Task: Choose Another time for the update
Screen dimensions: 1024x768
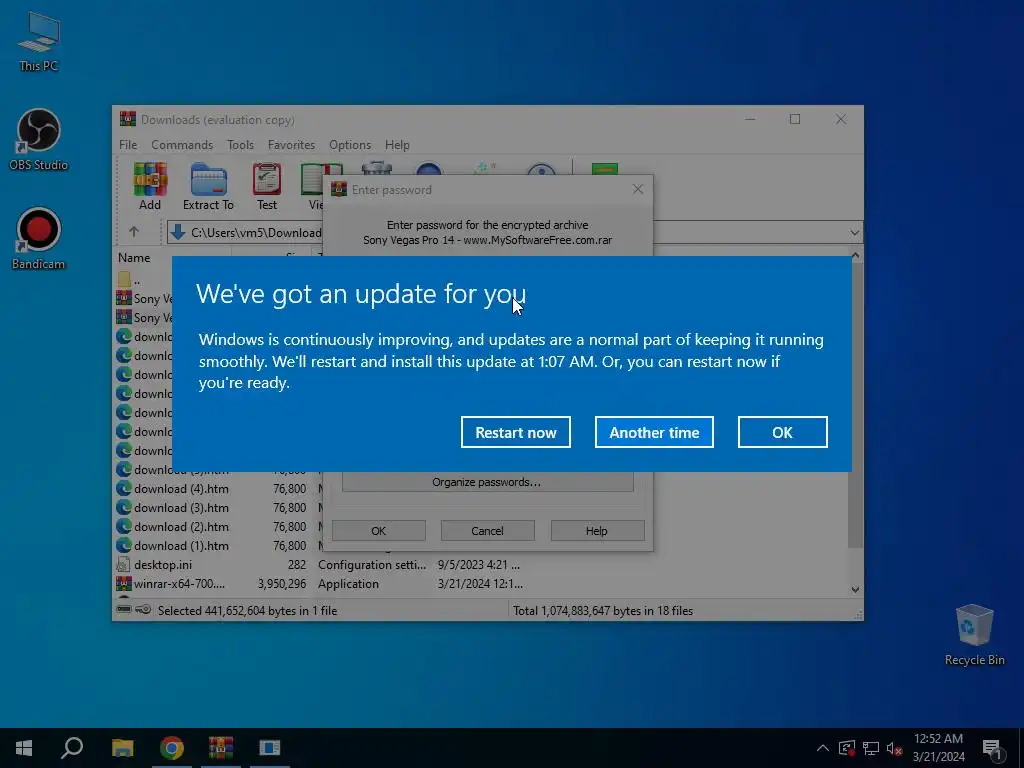Action: pos(654,432)
